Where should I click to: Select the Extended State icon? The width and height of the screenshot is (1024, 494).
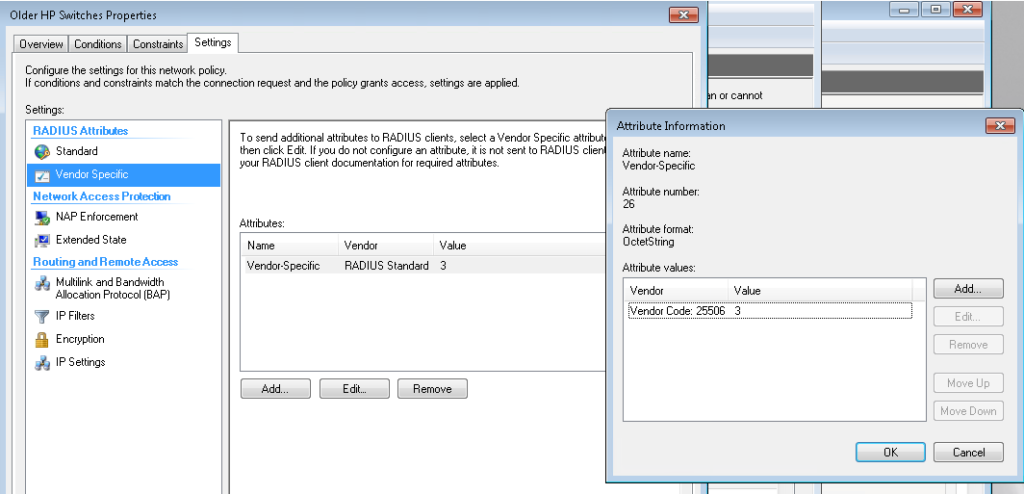41,241
